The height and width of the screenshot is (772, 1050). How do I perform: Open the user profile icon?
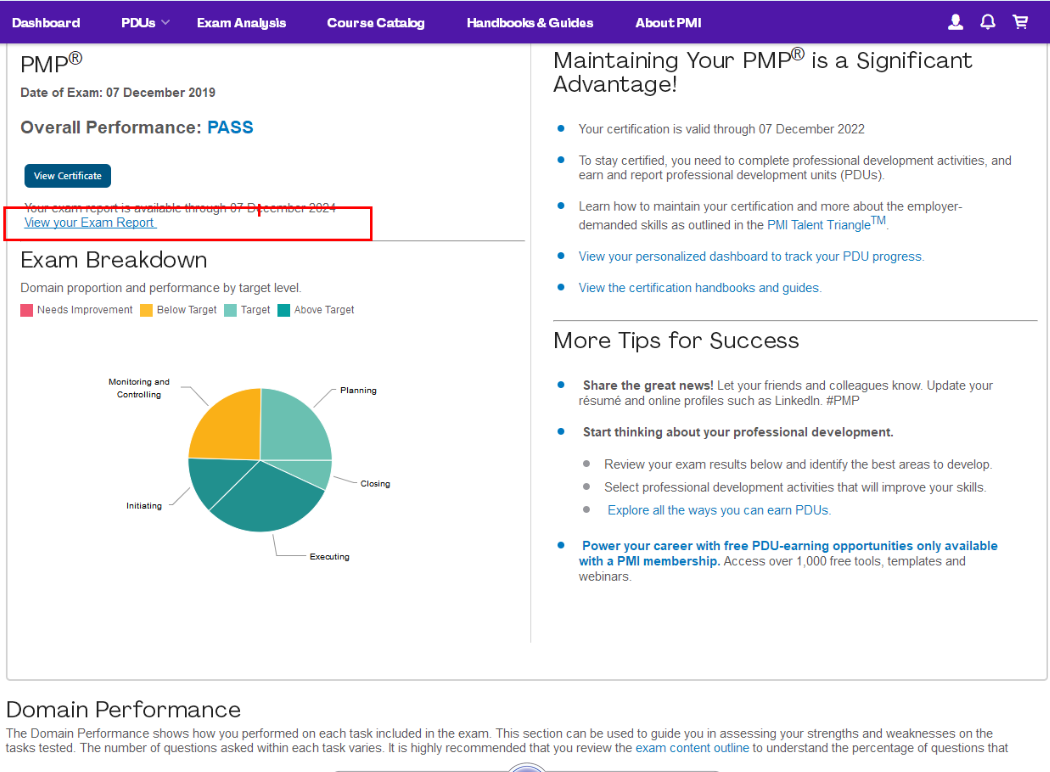click(955, 22)
